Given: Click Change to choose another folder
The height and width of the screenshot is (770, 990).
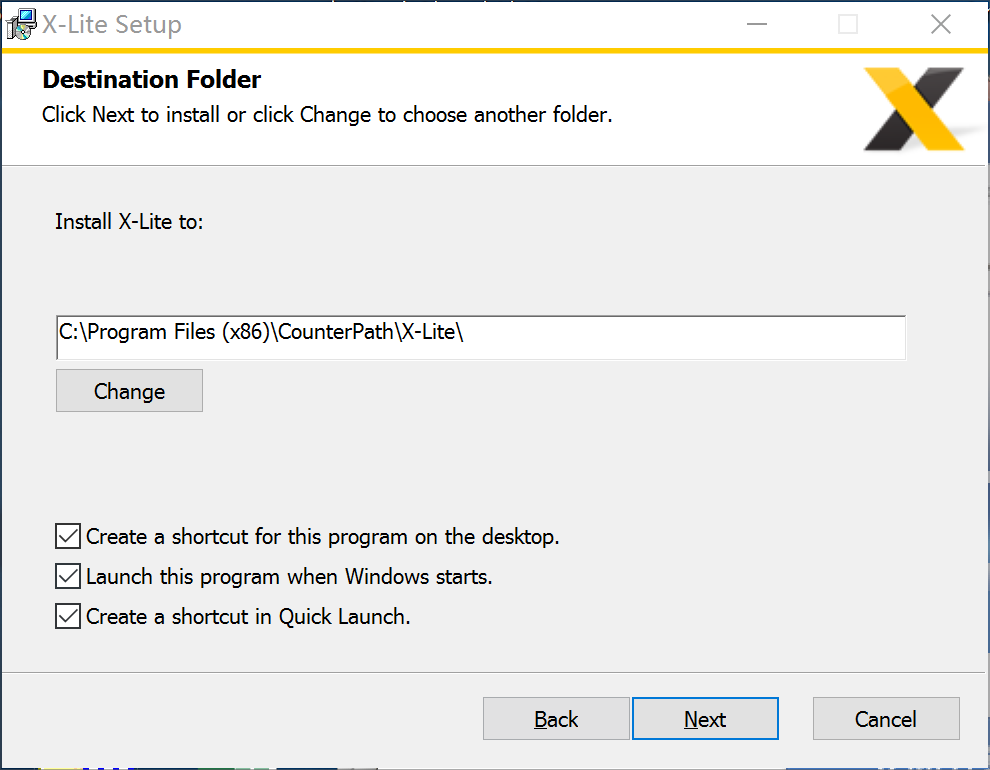Looking at the screenshot, I should coord(129,391).
